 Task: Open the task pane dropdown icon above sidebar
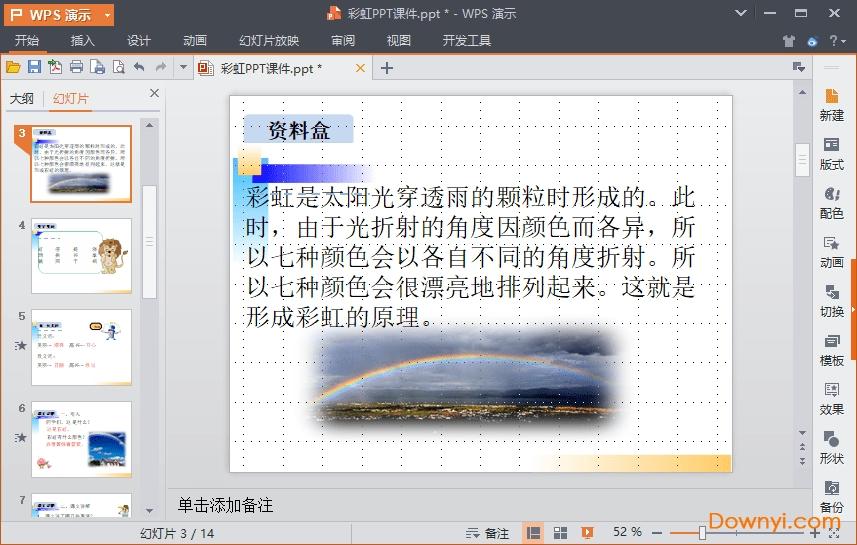[799, 67]
